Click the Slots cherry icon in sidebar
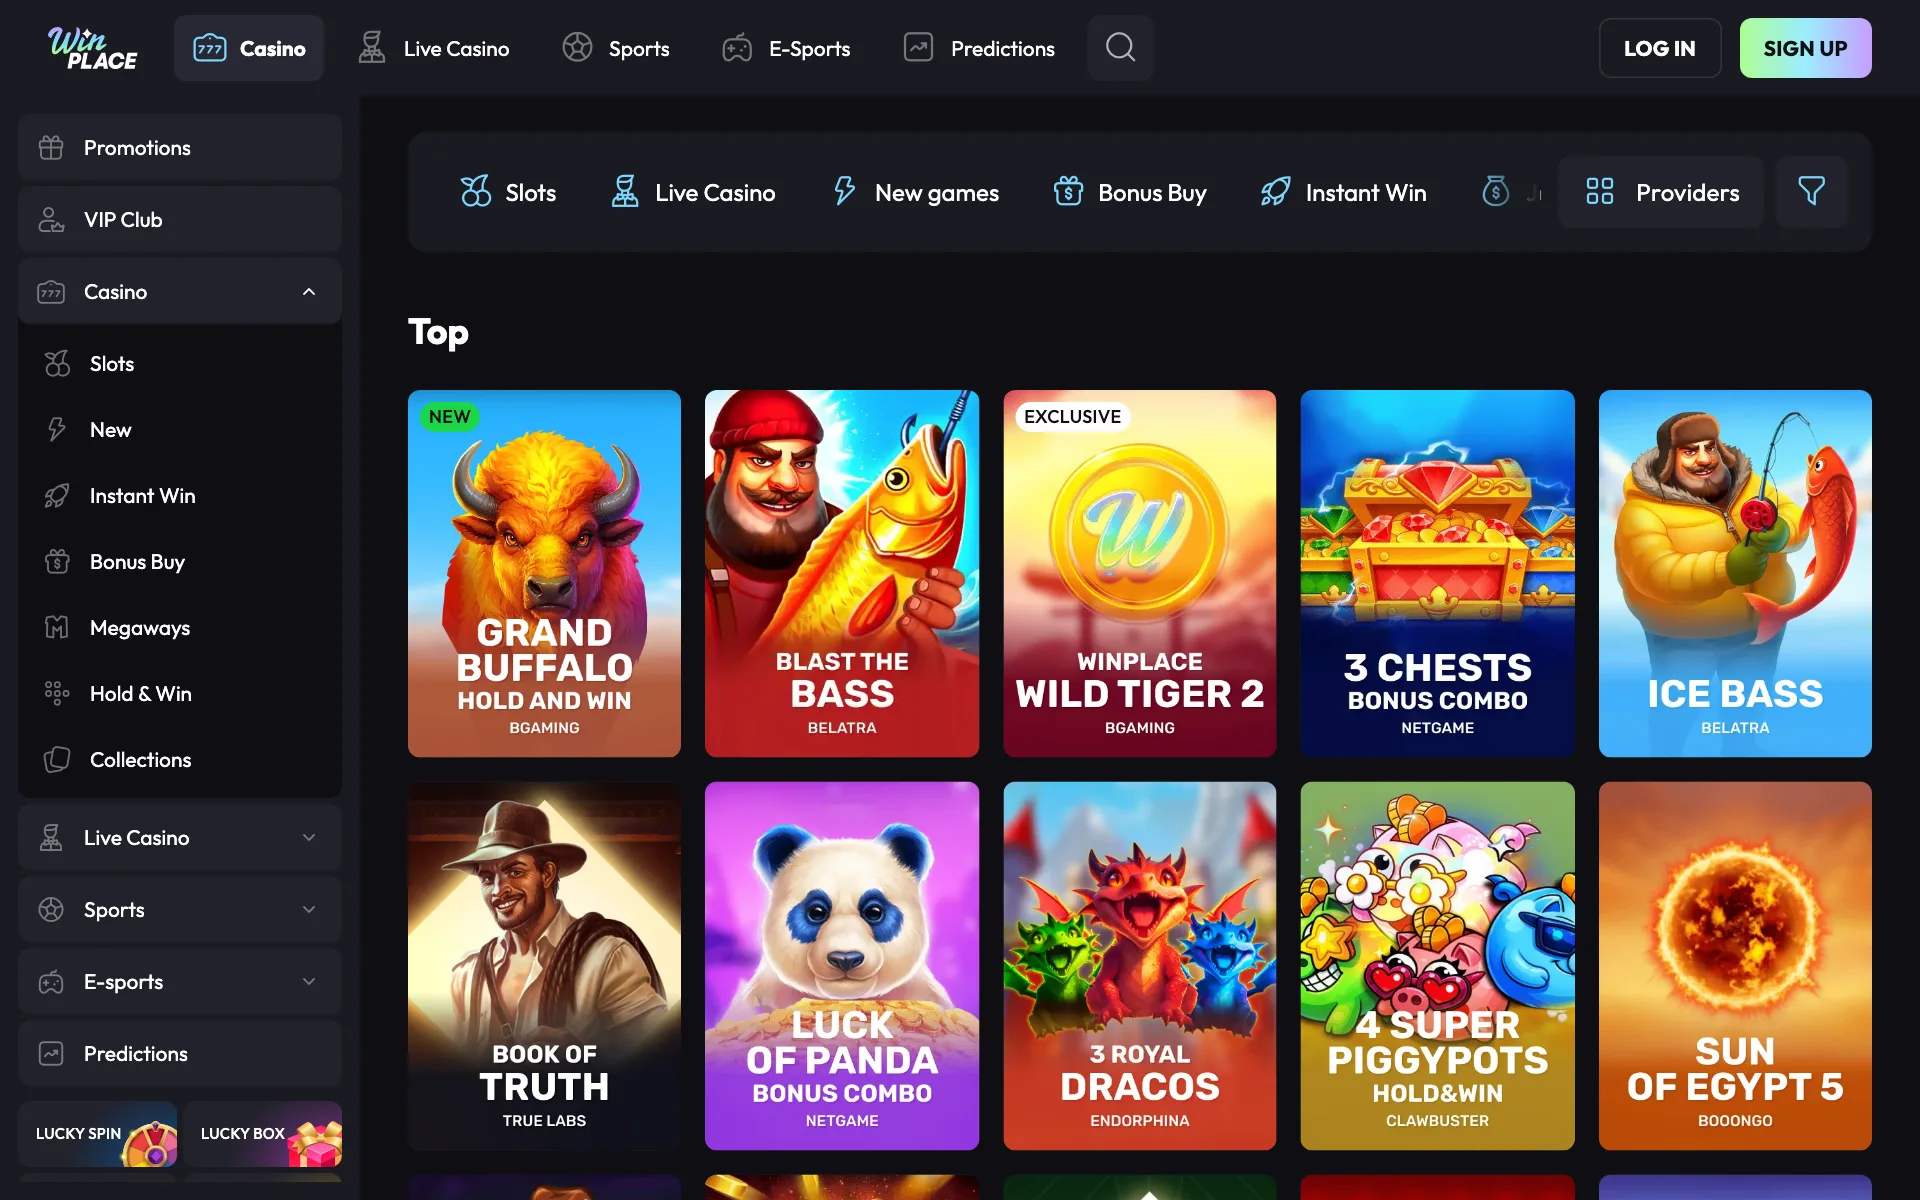1920x1200 pixels. (x=57, y=364)
